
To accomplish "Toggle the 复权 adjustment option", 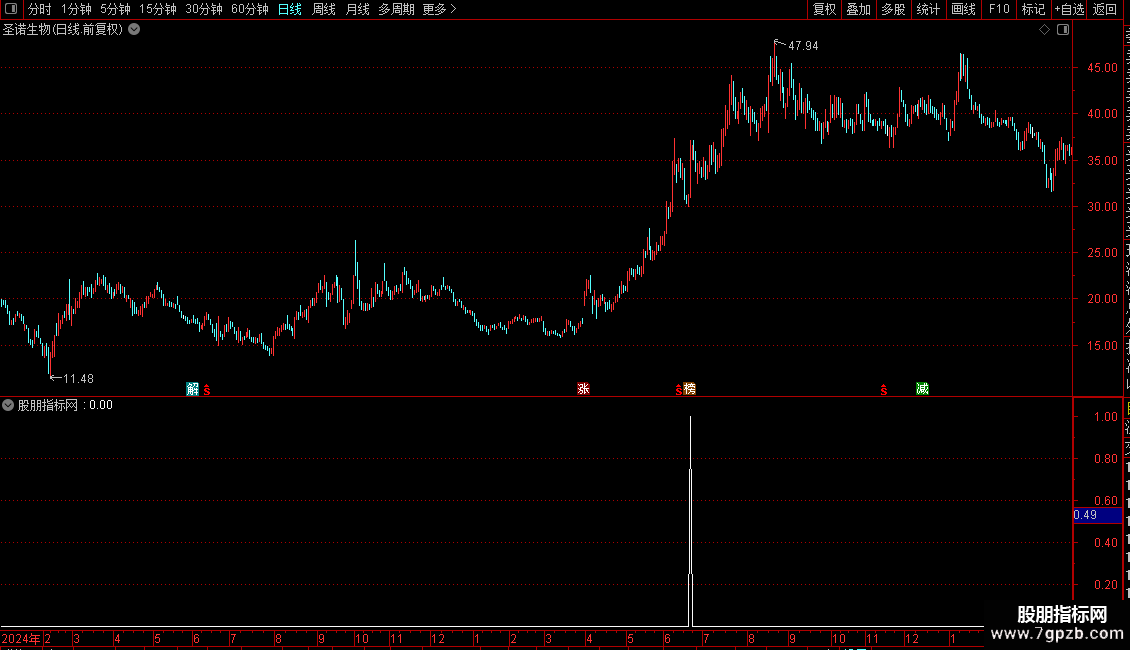I will pyautogui.click(x=824, y=9).
